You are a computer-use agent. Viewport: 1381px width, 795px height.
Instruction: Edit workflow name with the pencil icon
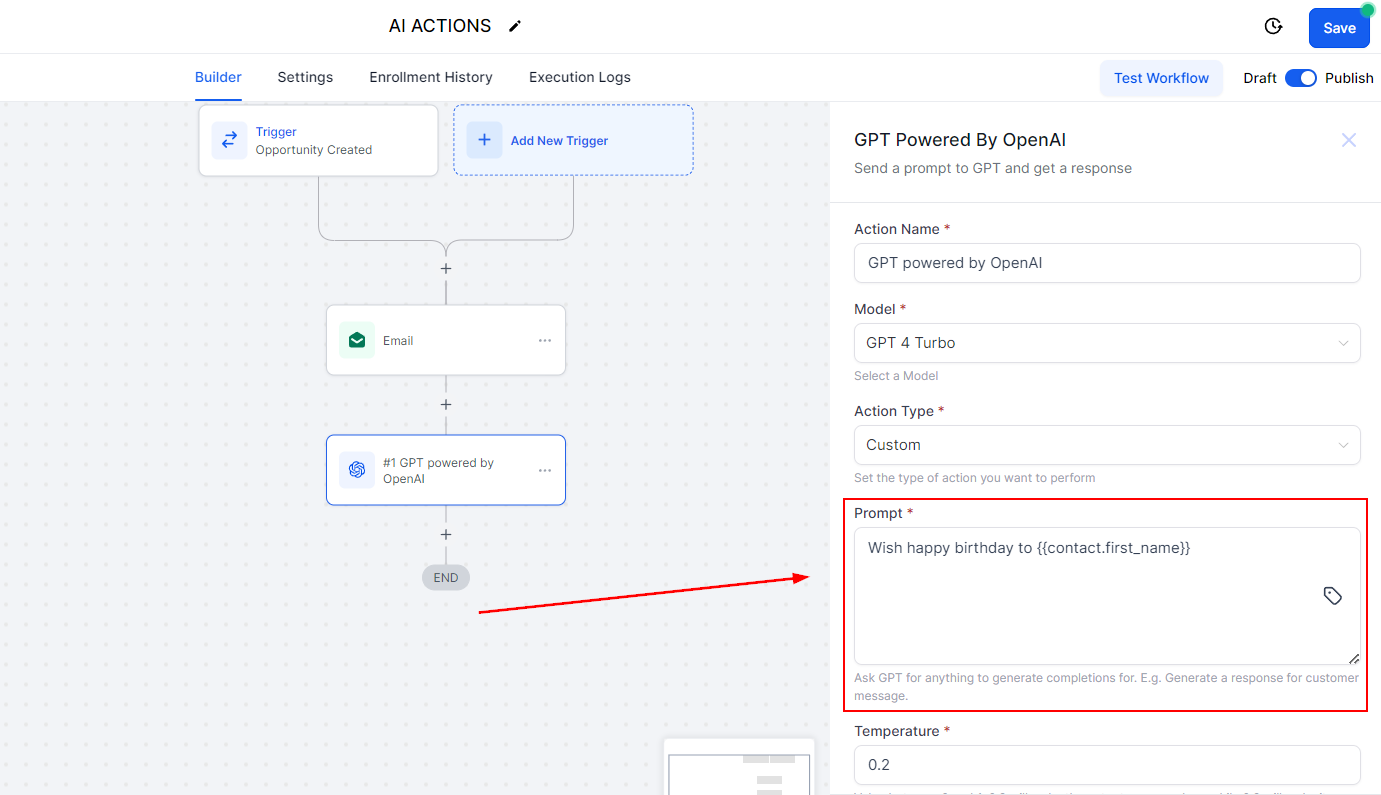[x=515, y=26]
